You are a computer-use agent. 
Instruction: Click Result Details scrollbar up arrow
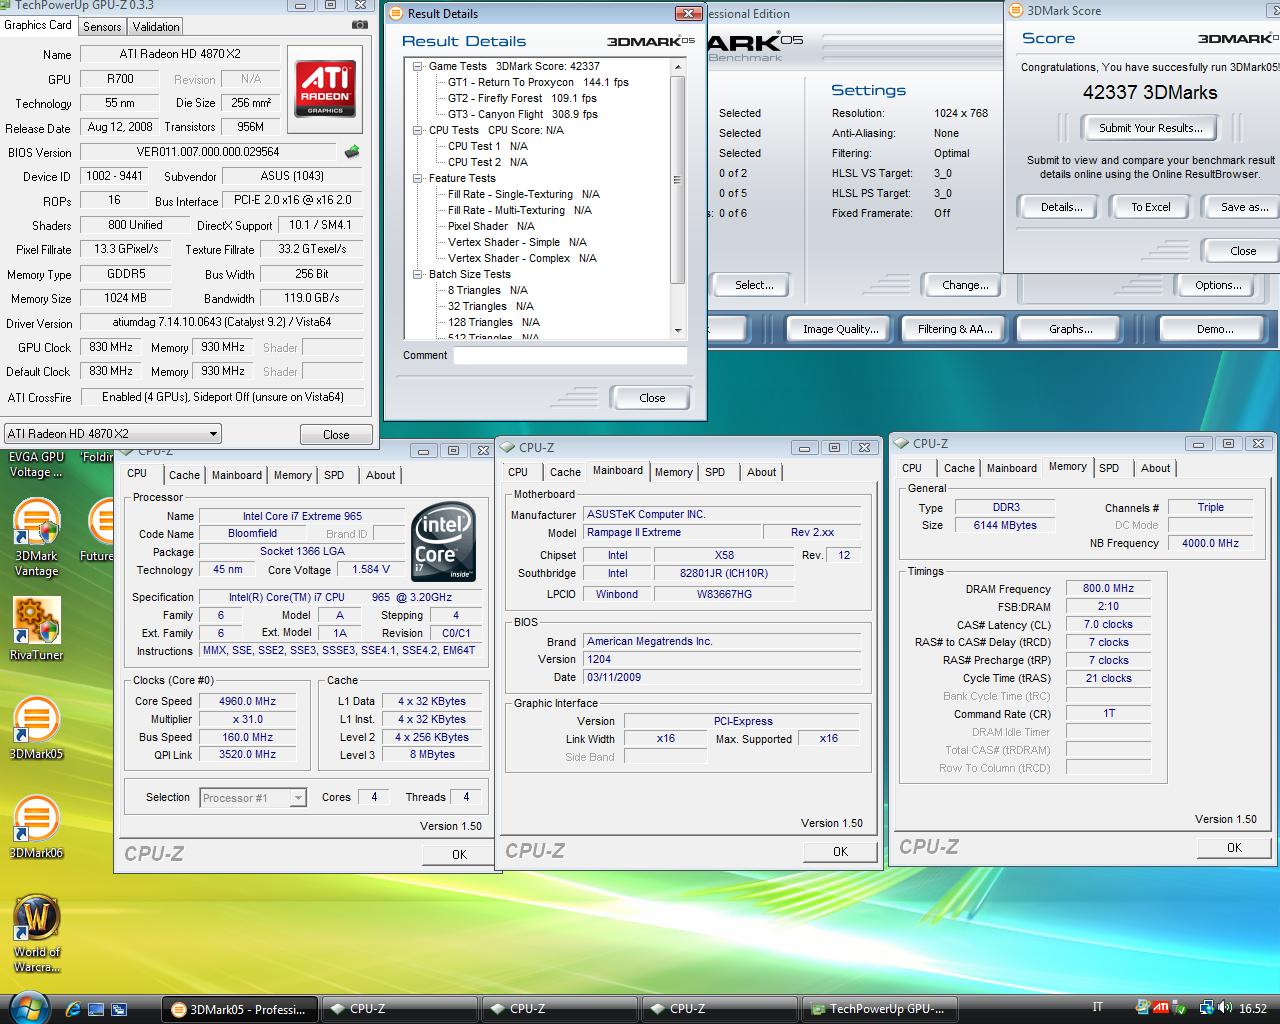(x=678, y=67)
